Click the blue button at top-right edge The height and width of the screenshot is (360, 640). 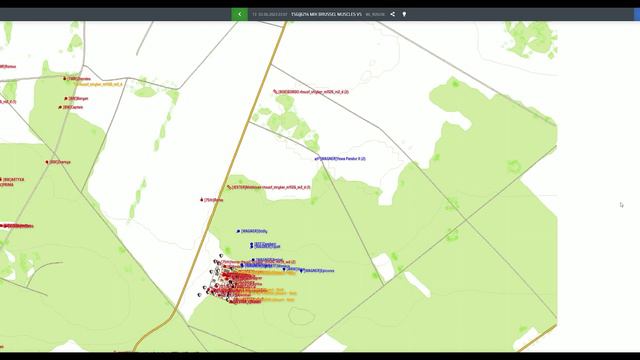tap(637, 14)
